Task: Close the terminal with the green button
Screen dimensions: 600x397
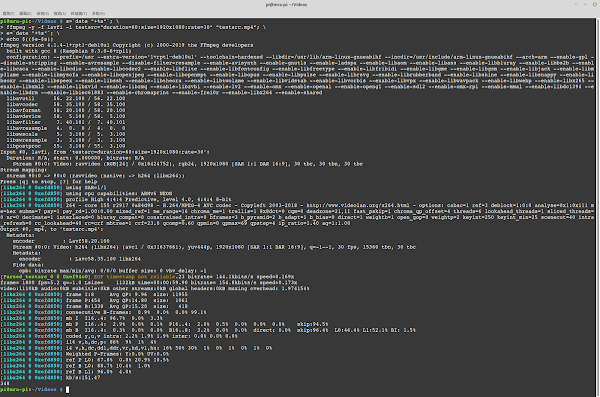Action: pos(595,4)
